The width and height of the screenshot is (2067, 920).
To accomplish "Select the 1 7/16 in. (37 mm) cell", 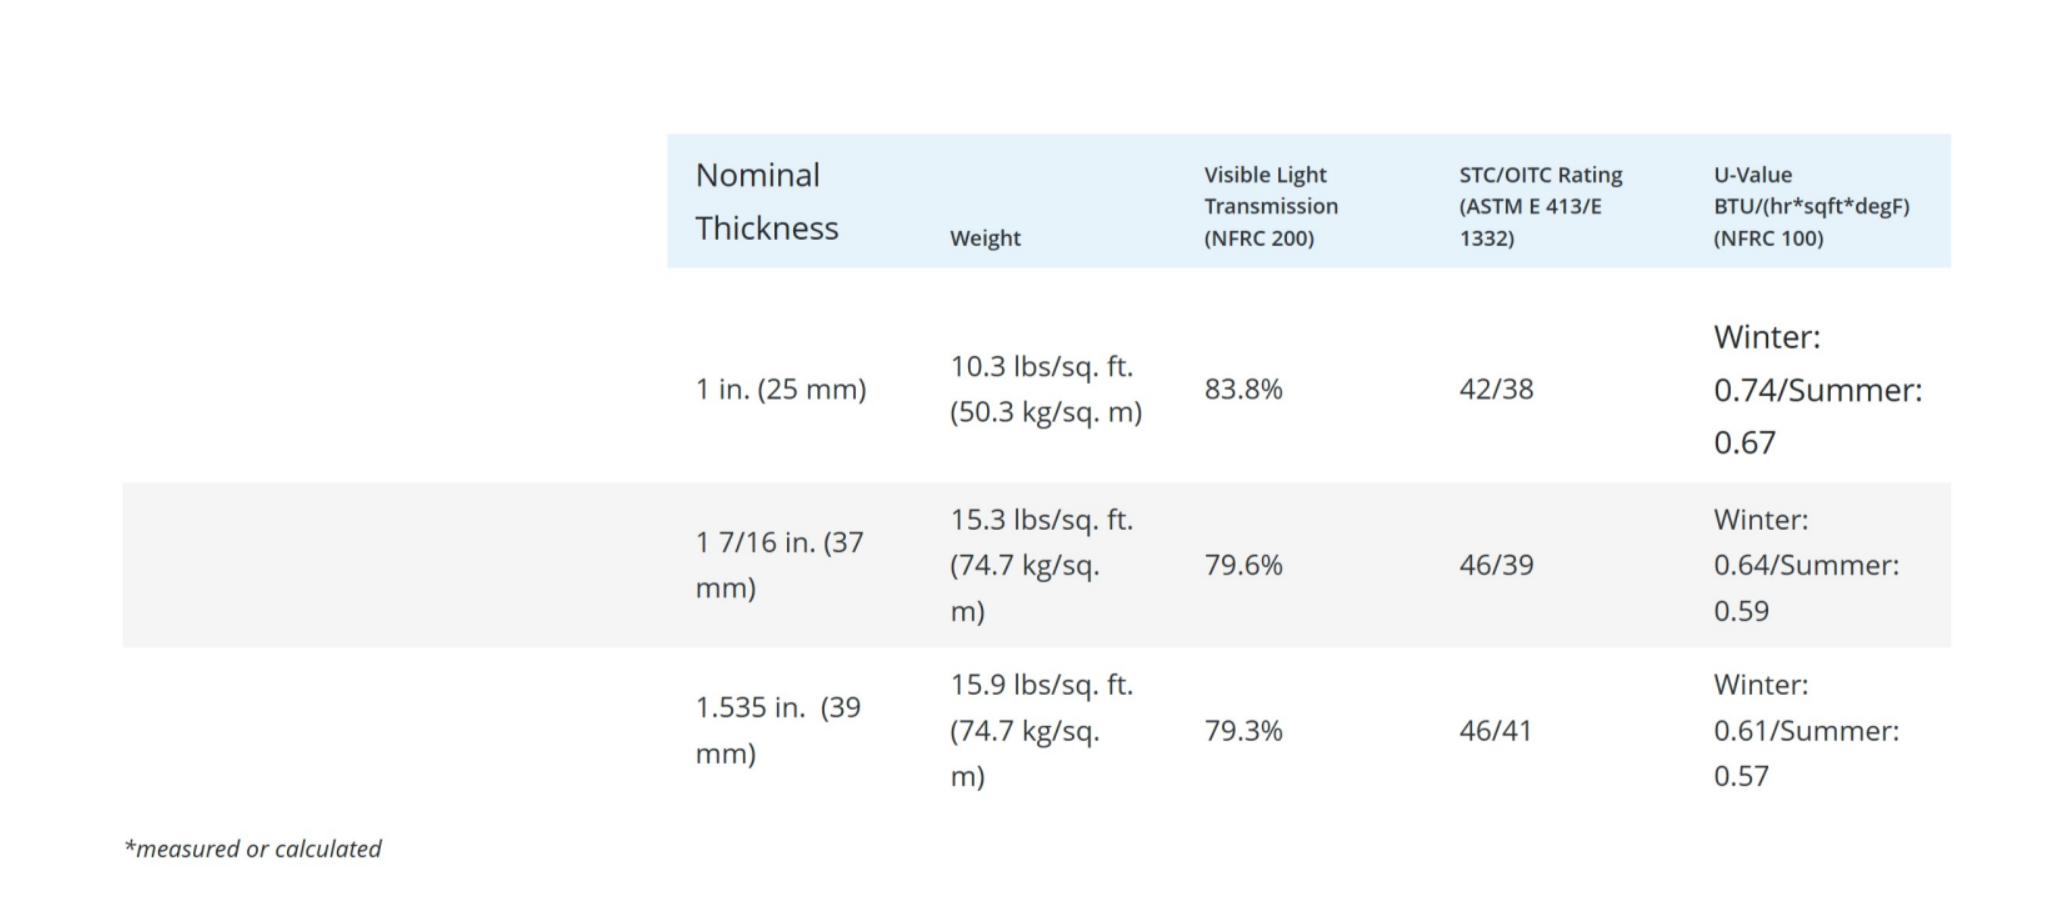I will 779,565.
